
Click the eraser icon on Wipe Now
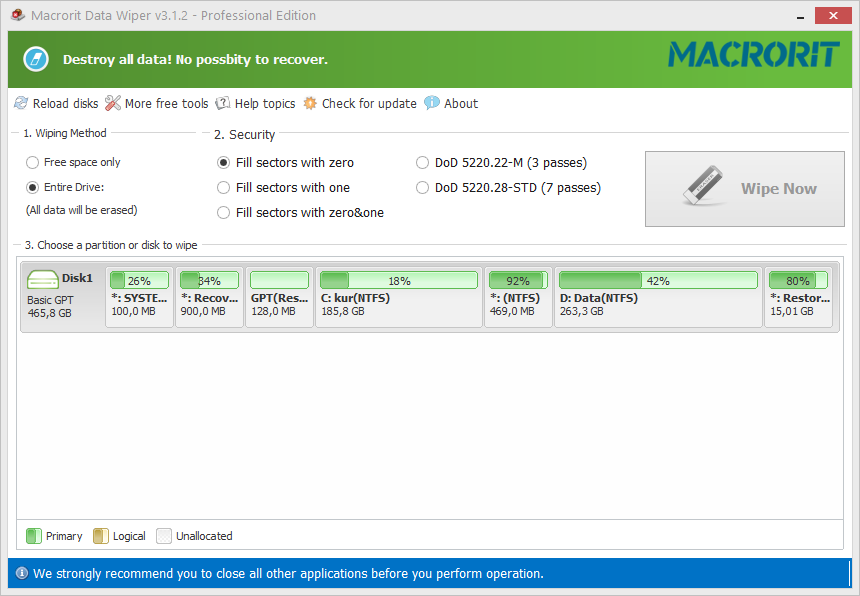[x=703, y=185]
